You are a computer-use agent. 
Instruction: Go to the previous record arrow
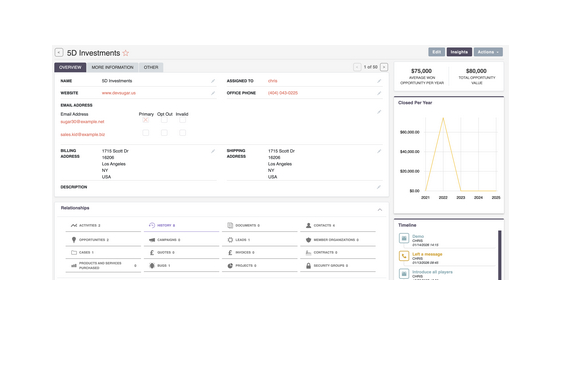click(357, 67)
